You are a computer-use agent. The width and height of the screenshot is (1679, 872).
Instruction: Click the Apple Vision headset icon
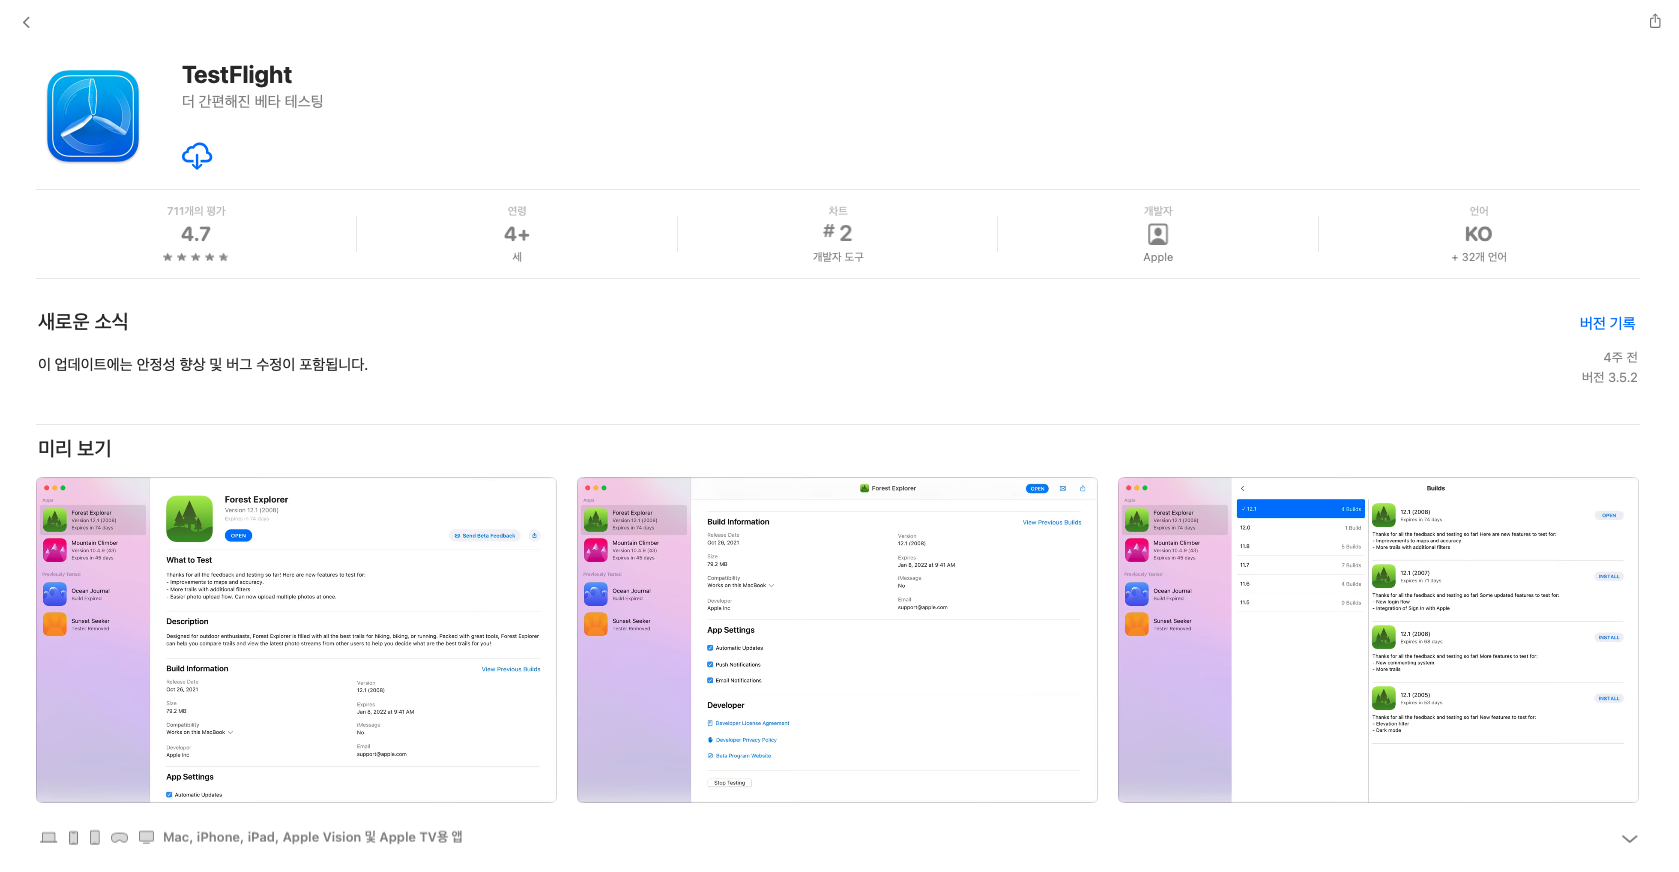coord(119,837)
